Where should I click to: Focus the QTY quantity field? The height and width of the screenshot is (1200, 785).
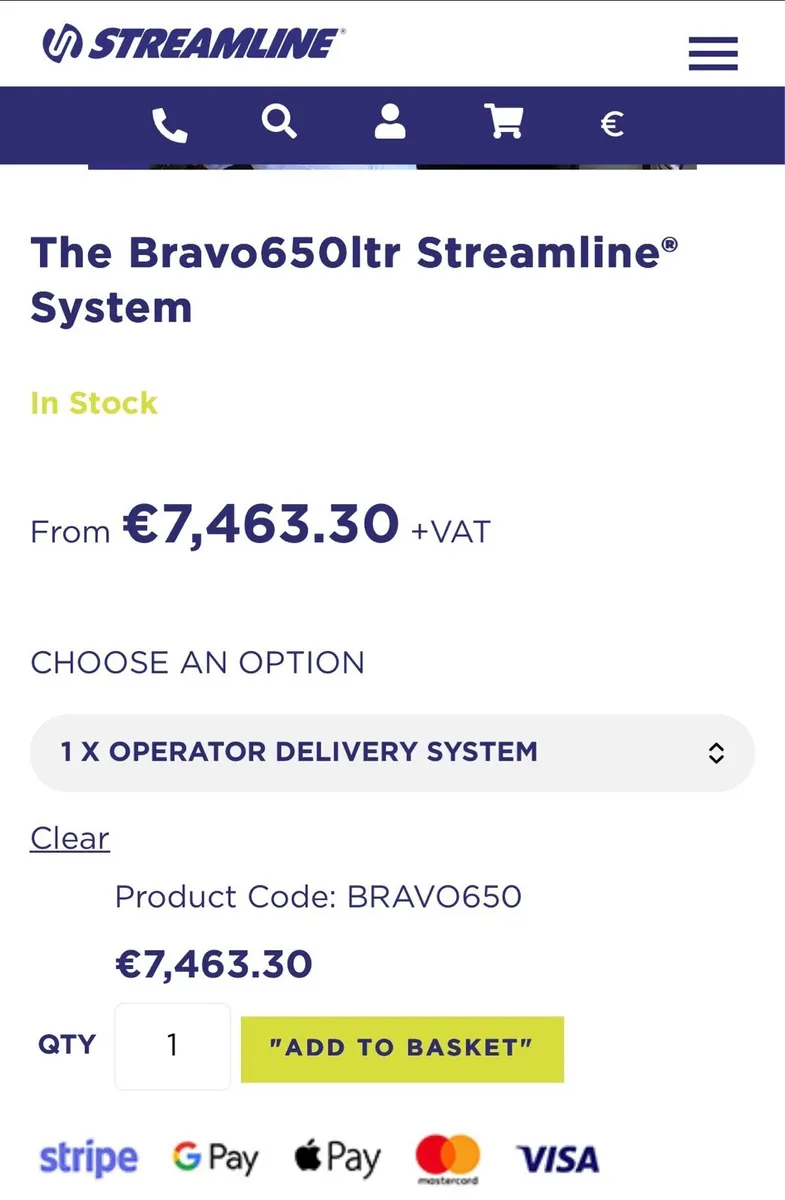point(173,1046)
